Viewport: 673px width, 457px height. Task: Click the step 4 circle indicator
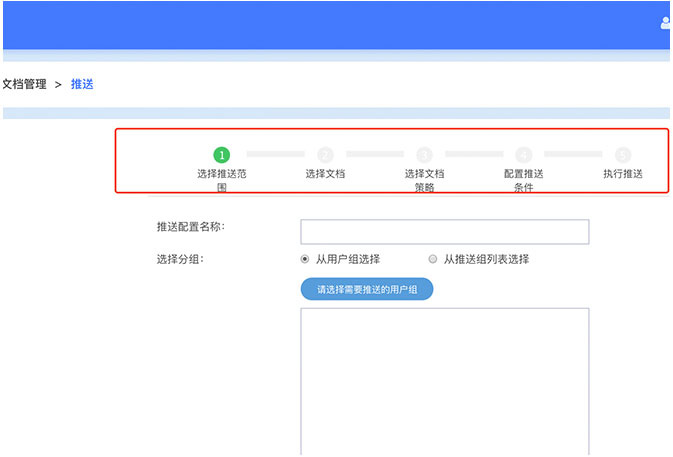[523, 155]
